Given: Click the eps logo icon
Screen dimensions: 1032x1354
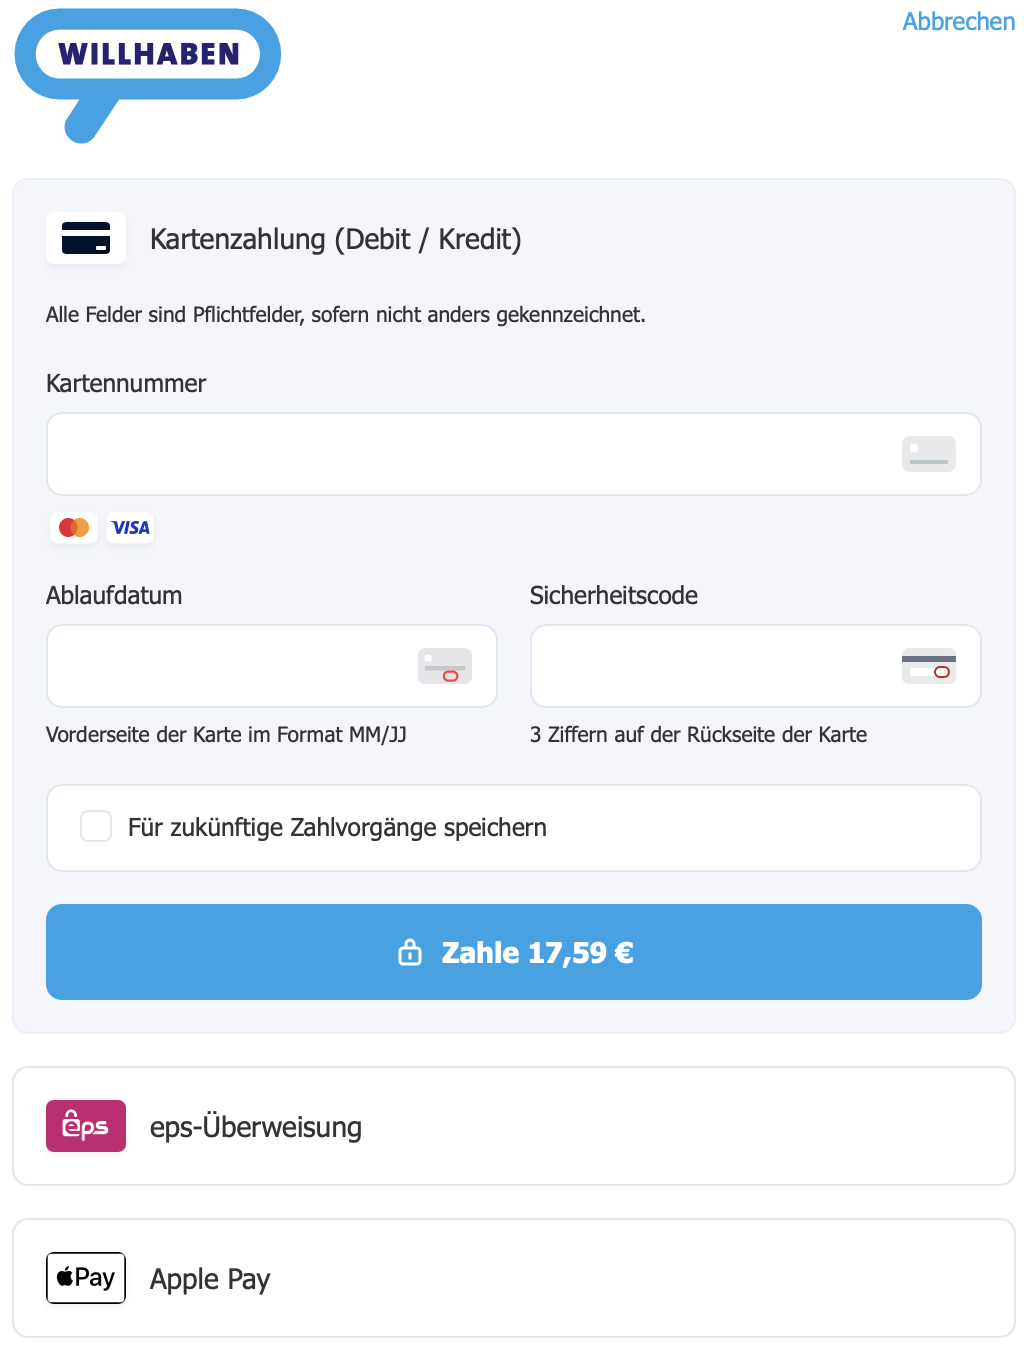Looking at the screenshot, I should (85, 1125).
